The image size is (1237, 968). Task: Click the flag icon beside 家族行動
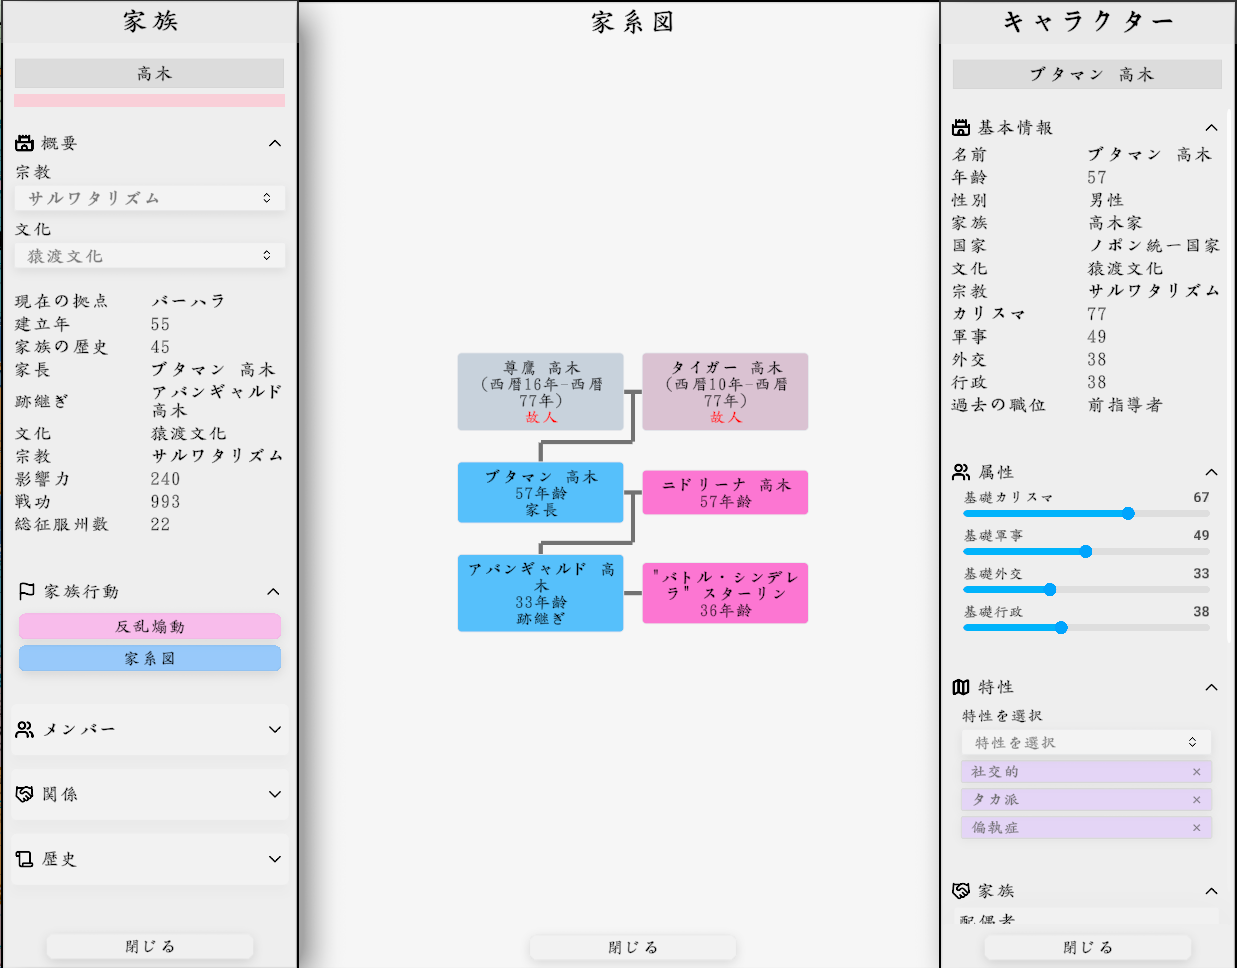pyautogui.click(x=27, y=591)
